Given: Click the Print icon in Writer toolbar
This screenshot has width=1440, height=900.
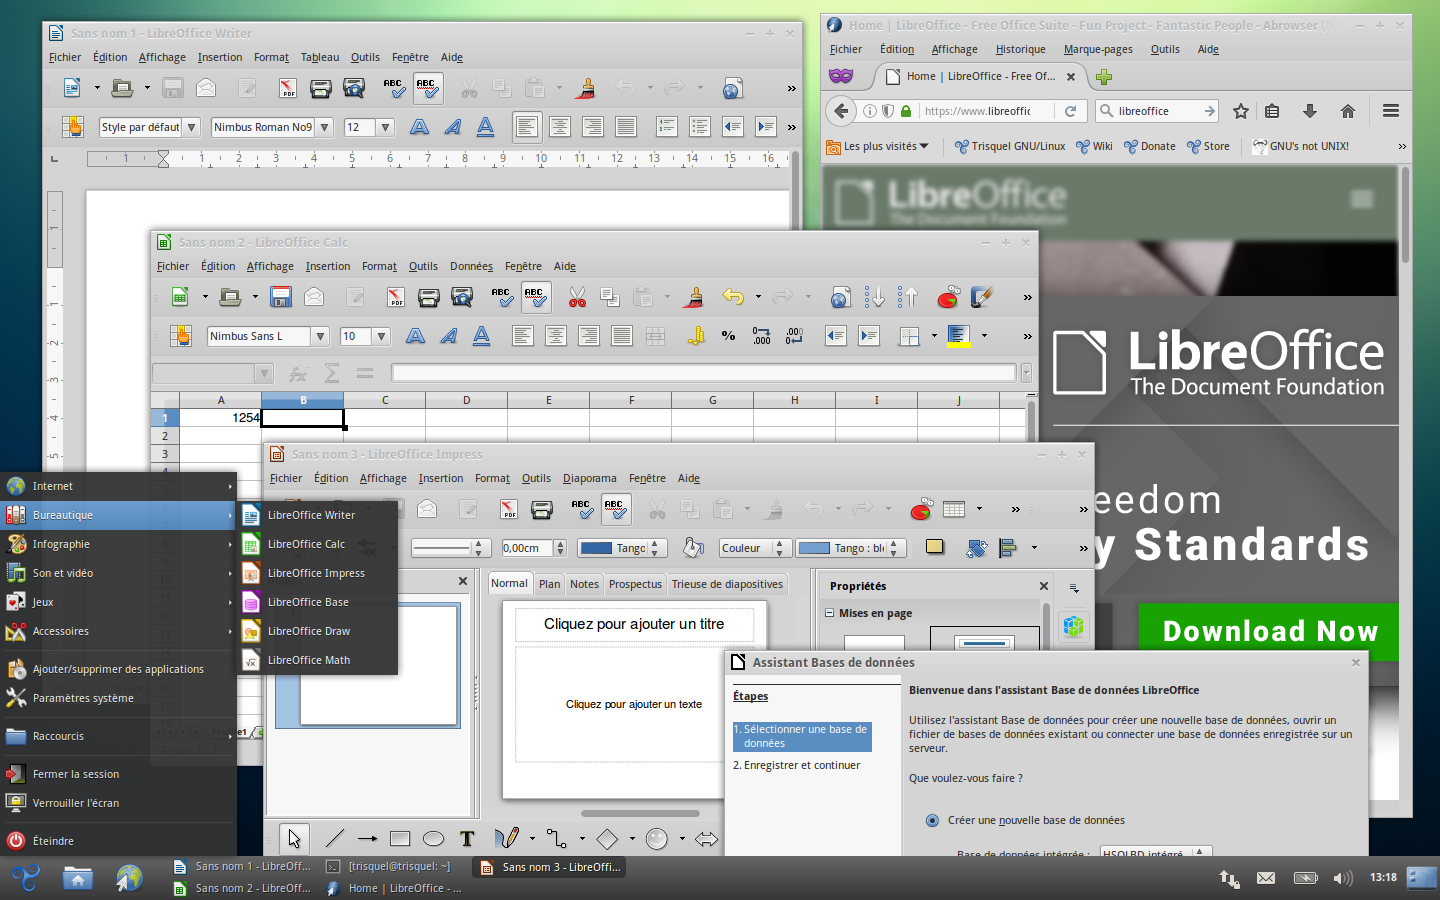Looking at the screenshot, I should (x=320, y=88).
